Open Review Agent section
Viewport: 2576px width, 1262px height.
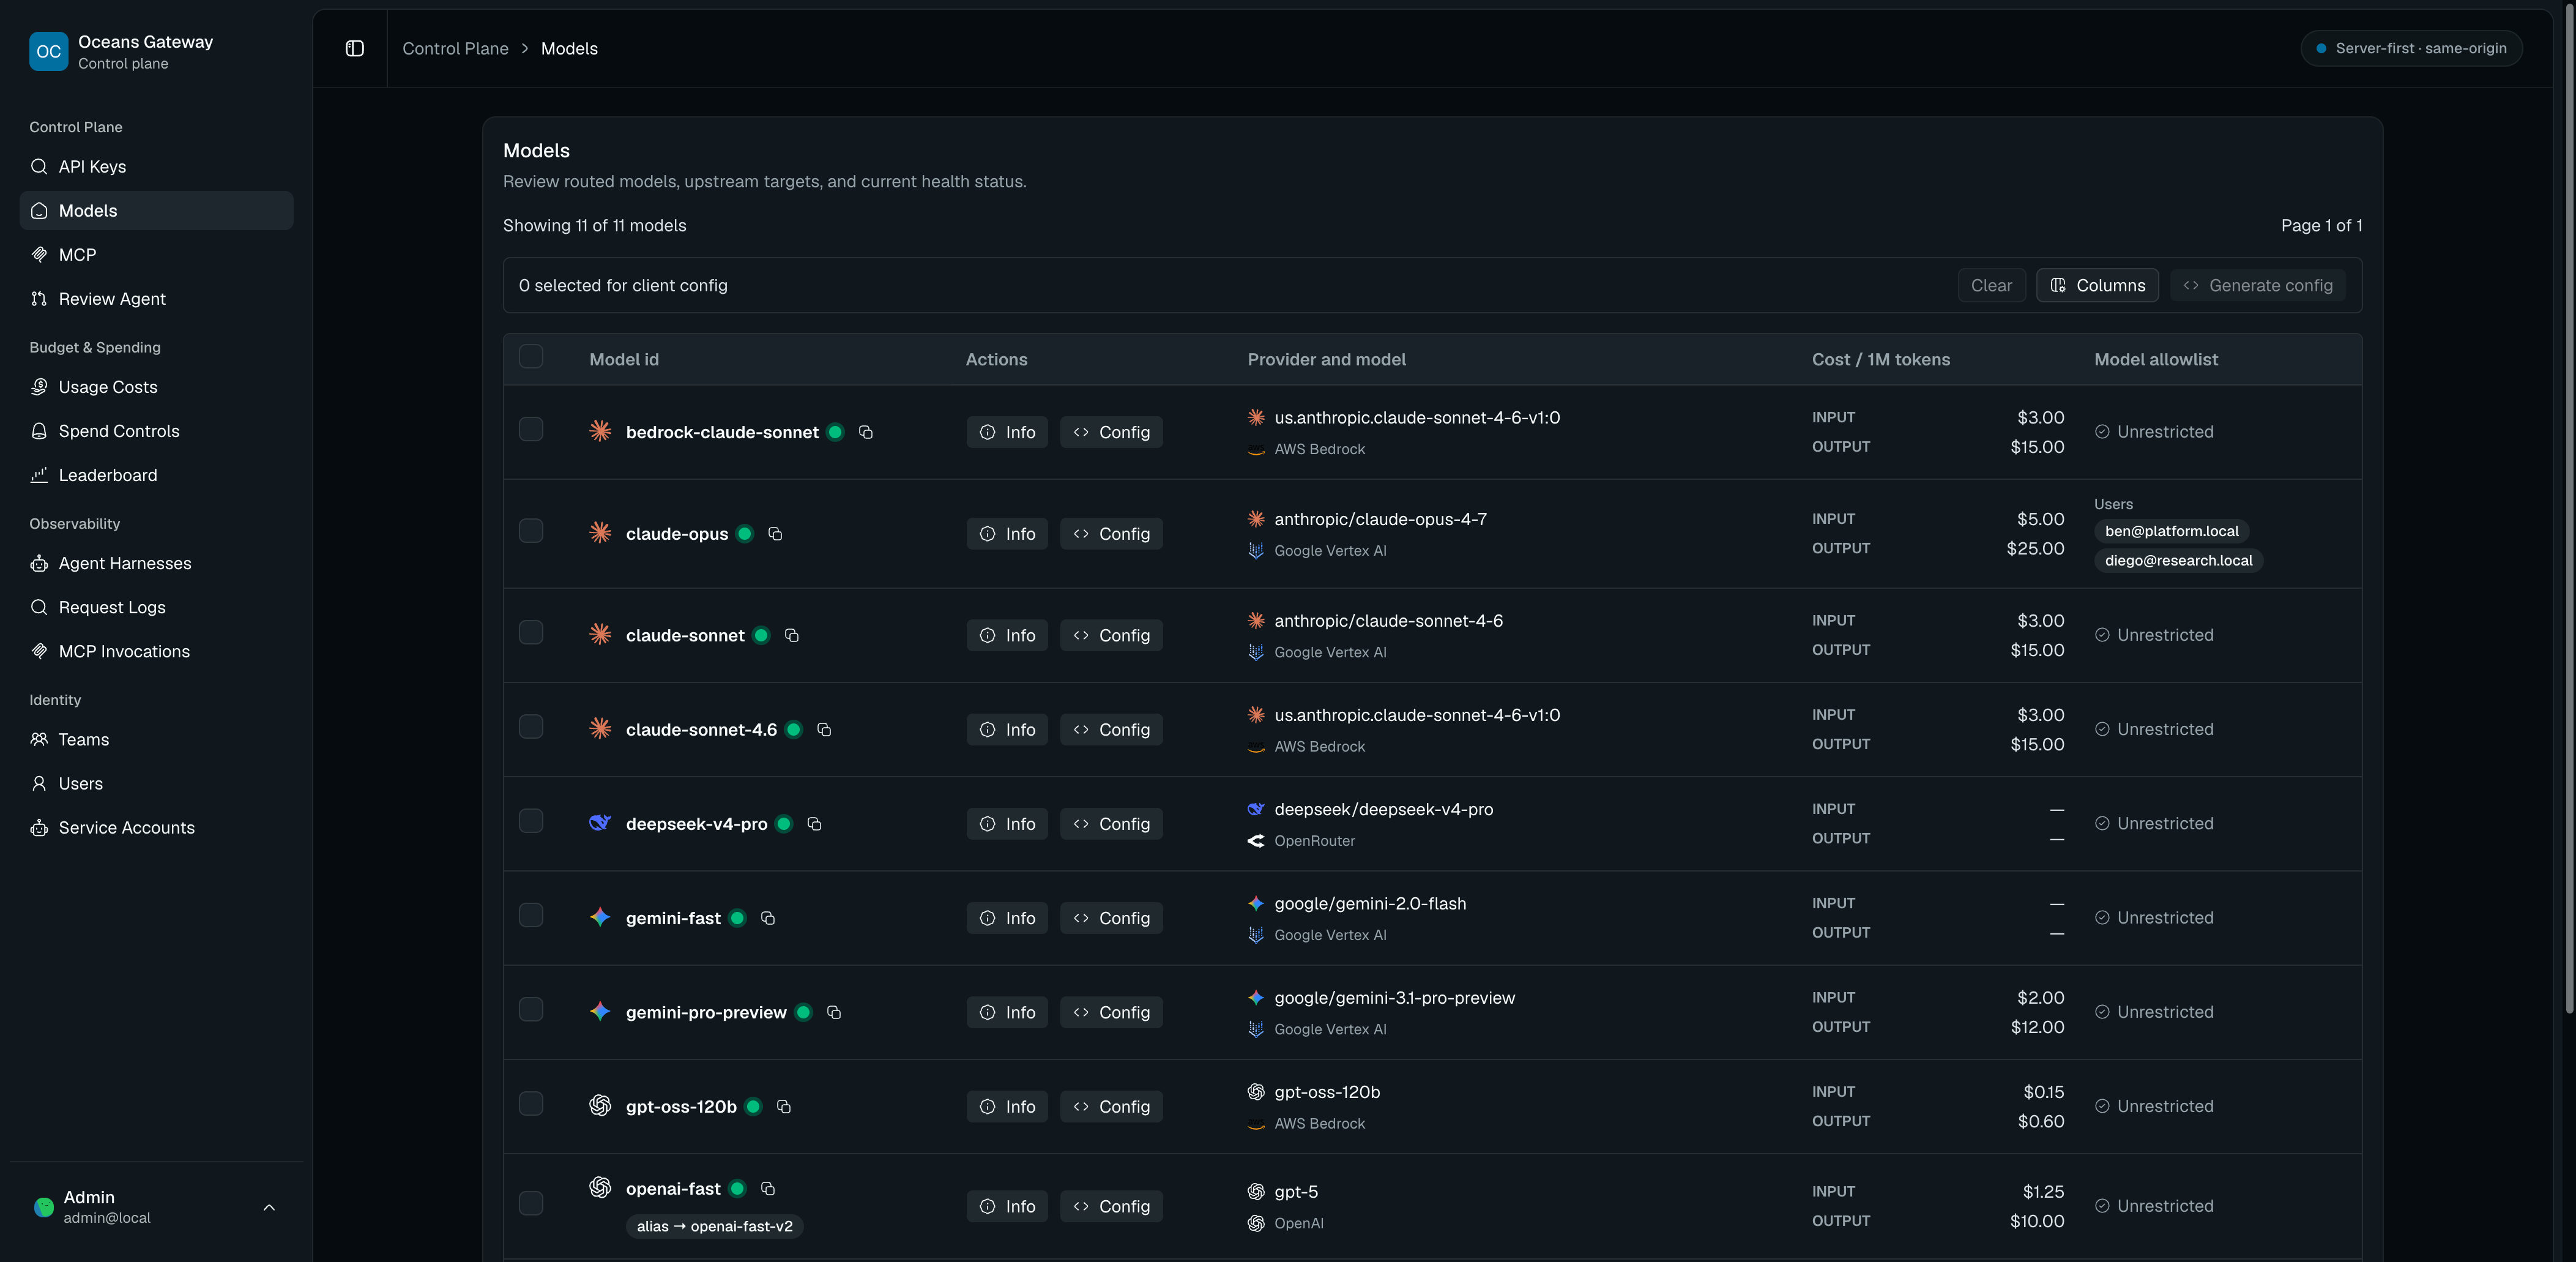[156, 299]
